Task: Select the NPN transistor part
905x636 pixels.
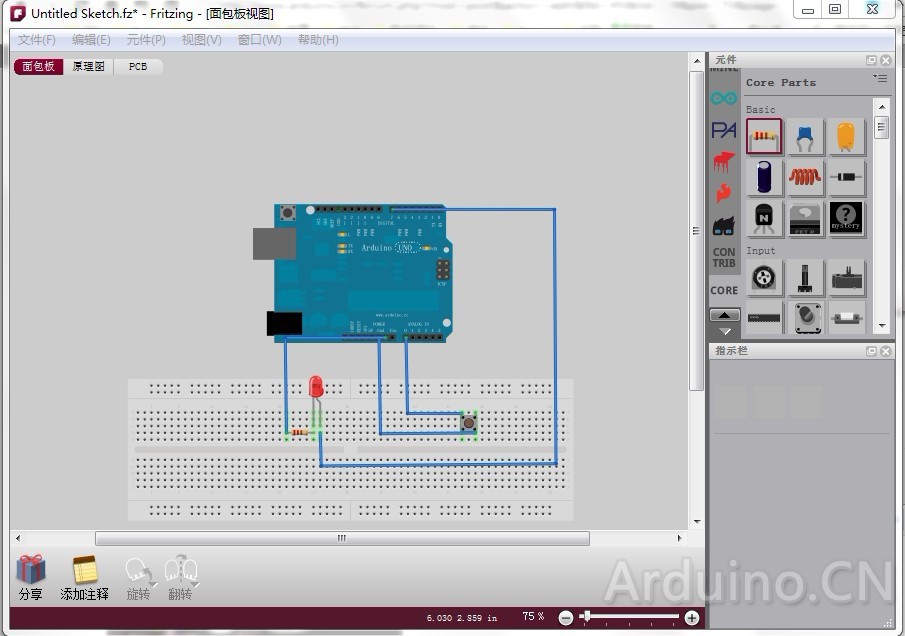Action: tap(764, 218)
